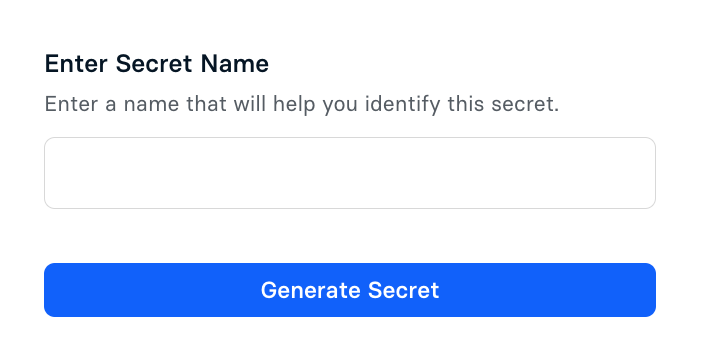Click the words 'a name' in the gray description
The height and width of the screenshot is (364, 704).
point(142,104)
